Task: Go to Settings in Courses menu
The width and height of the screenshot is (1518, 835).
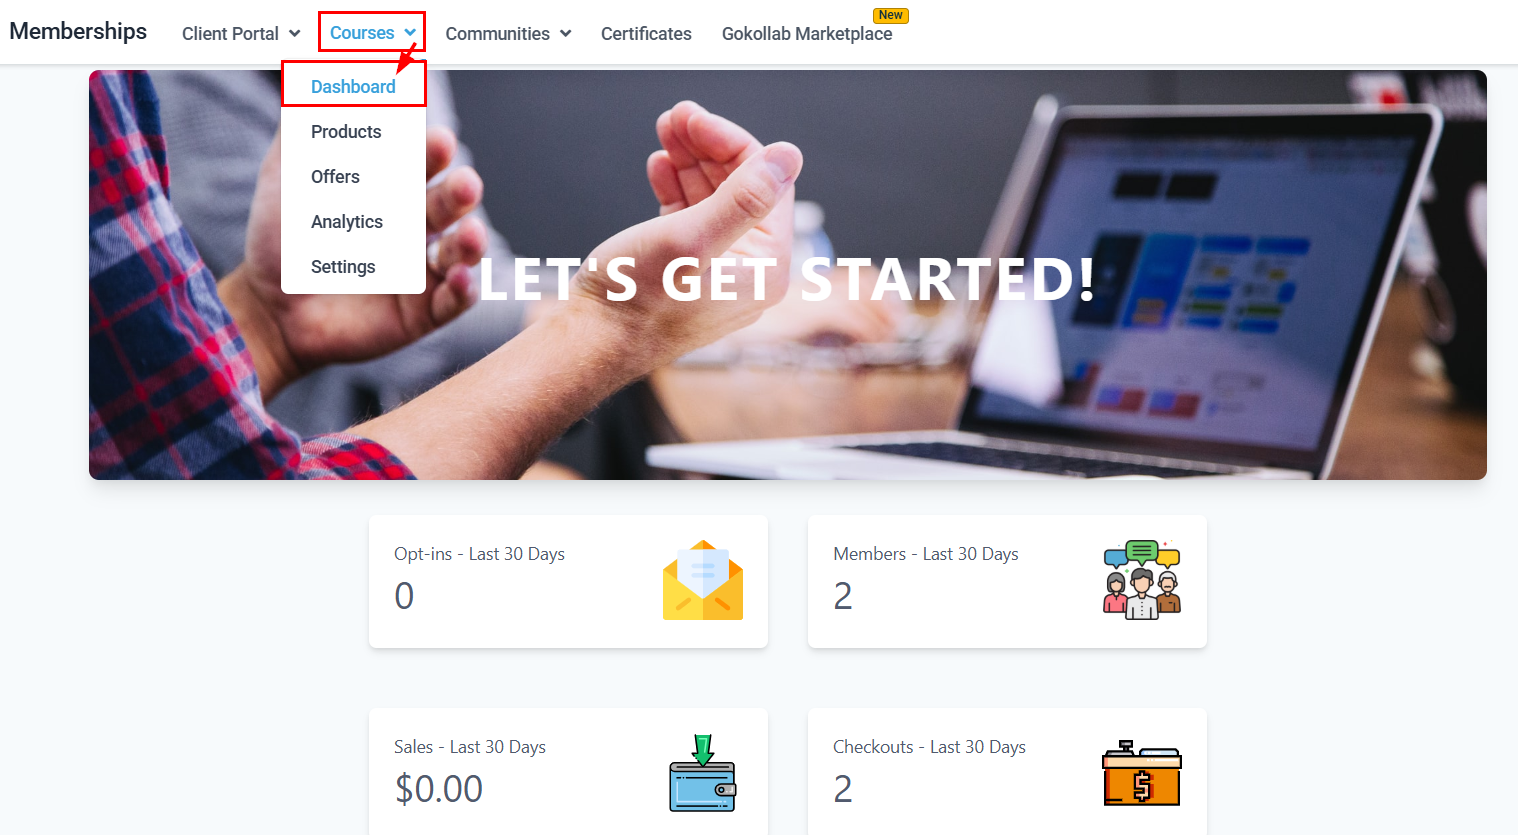Action: 343,267
